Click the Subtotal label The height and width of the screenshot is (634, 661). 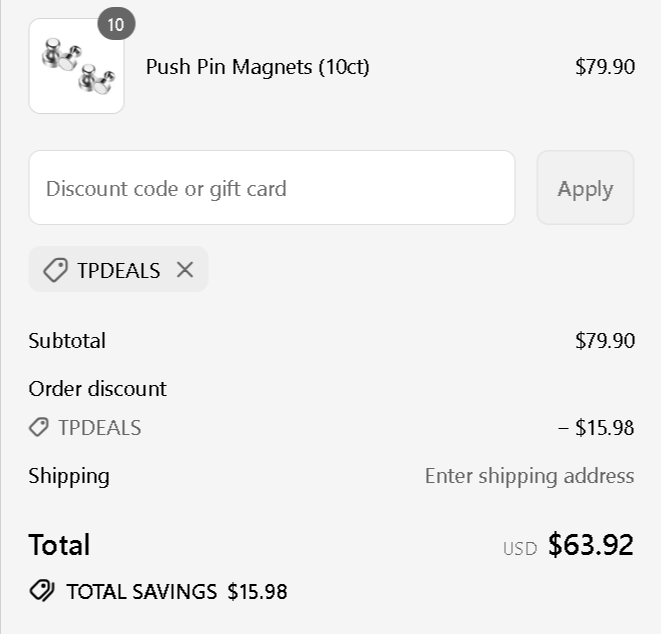click(67, 340)
